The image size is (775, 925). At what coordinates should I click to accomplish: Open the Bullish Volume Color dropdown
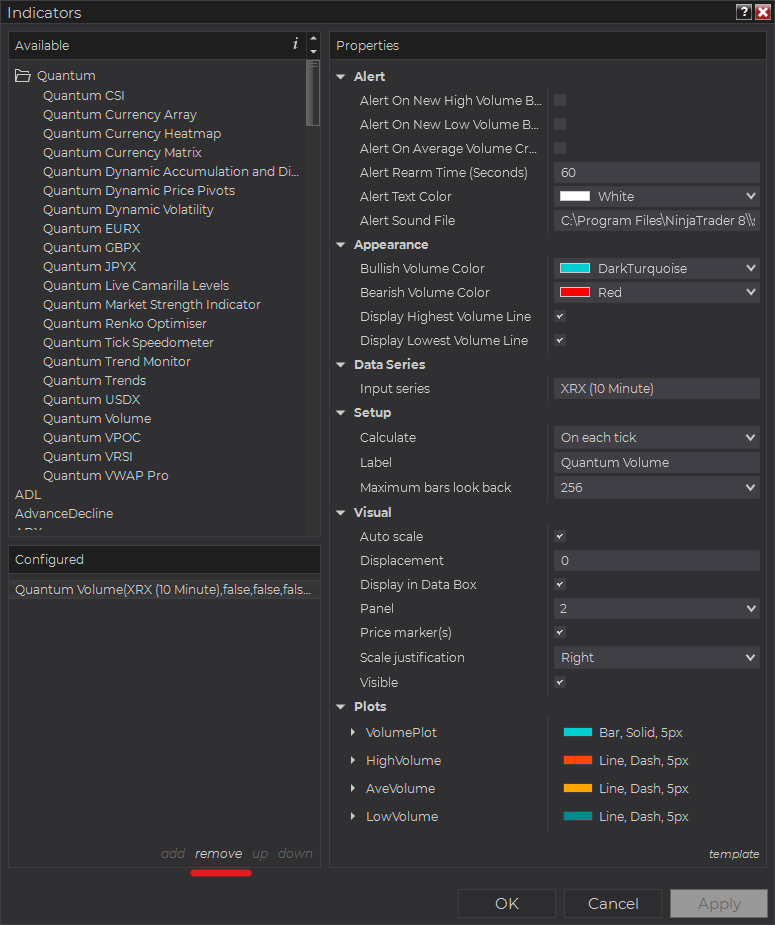click(x=656, y=268)
